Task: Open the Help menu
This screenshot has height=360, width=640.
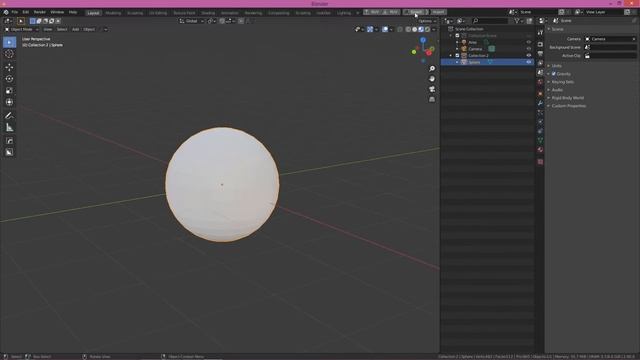Action: (x=73, y=12)
